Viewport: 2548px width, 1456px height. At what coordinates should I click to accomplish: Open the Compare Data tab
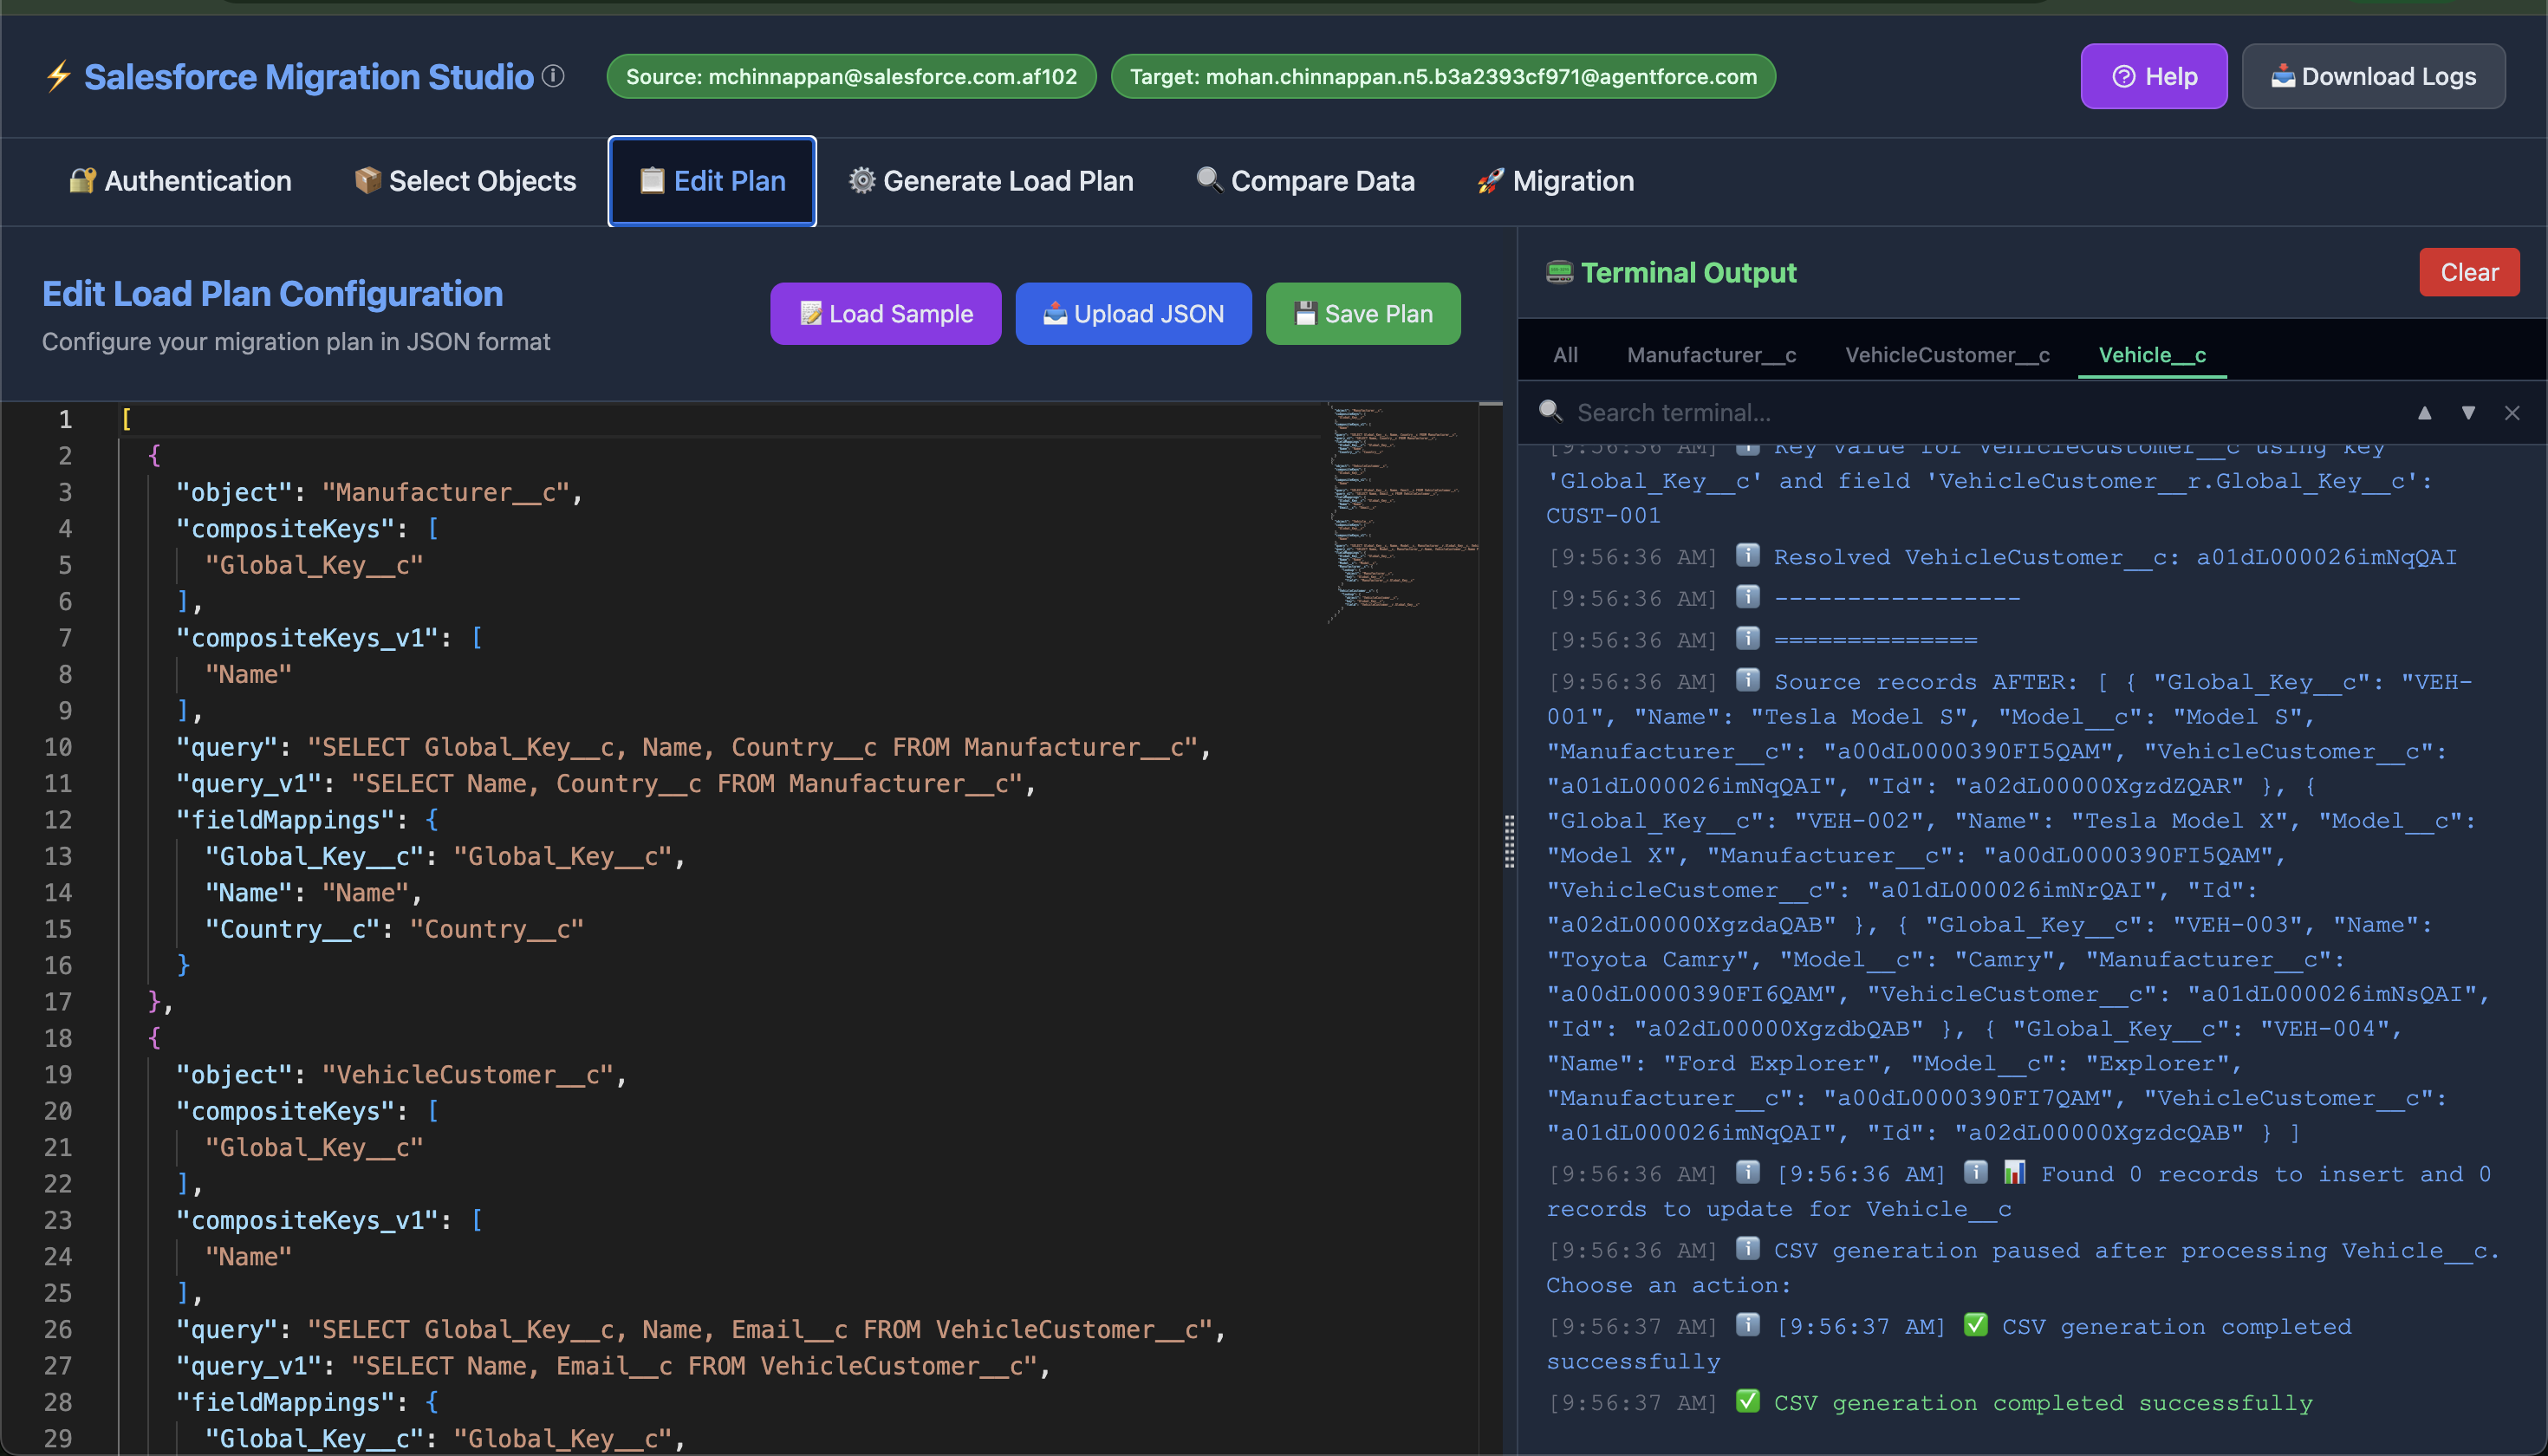point(1305,181)
